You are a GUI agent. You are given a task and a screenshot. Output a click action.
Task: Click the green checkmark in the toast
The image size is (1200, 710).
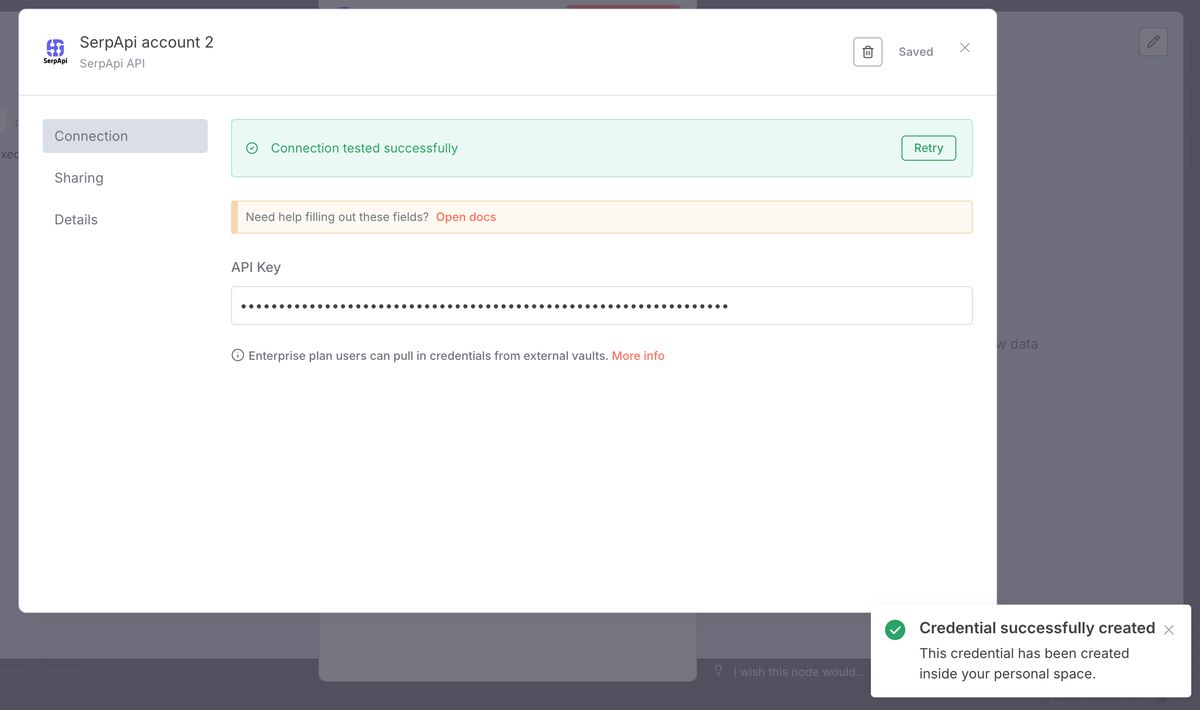[x=895, y=629]
